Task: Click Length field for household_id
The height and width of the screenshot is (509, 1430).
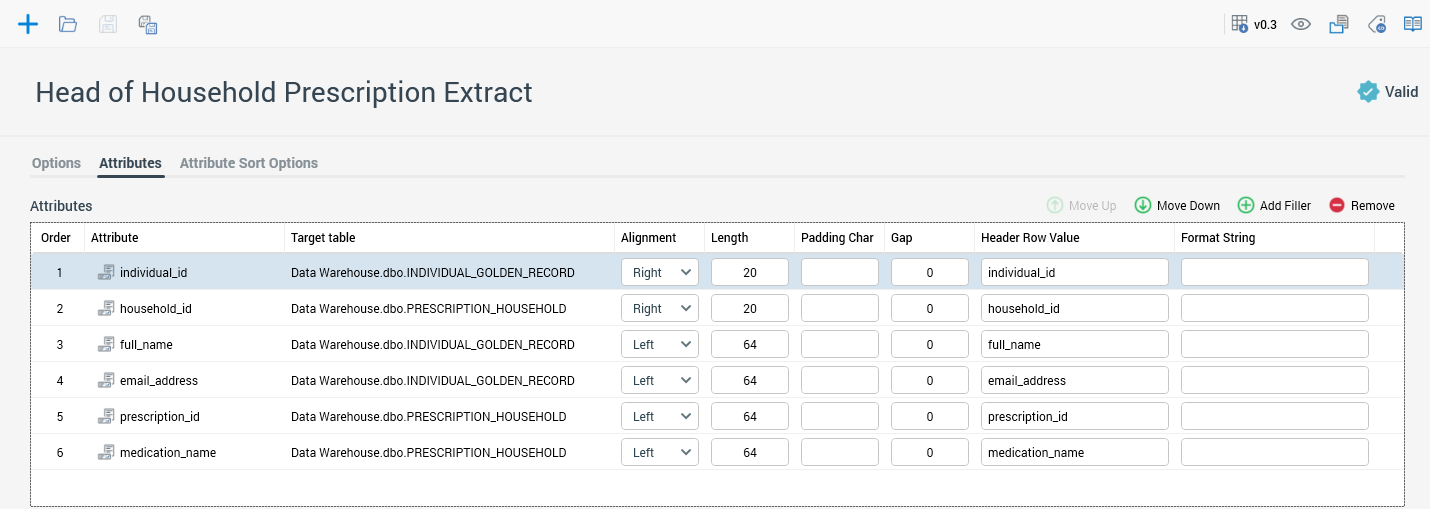Action: point(749,308)
